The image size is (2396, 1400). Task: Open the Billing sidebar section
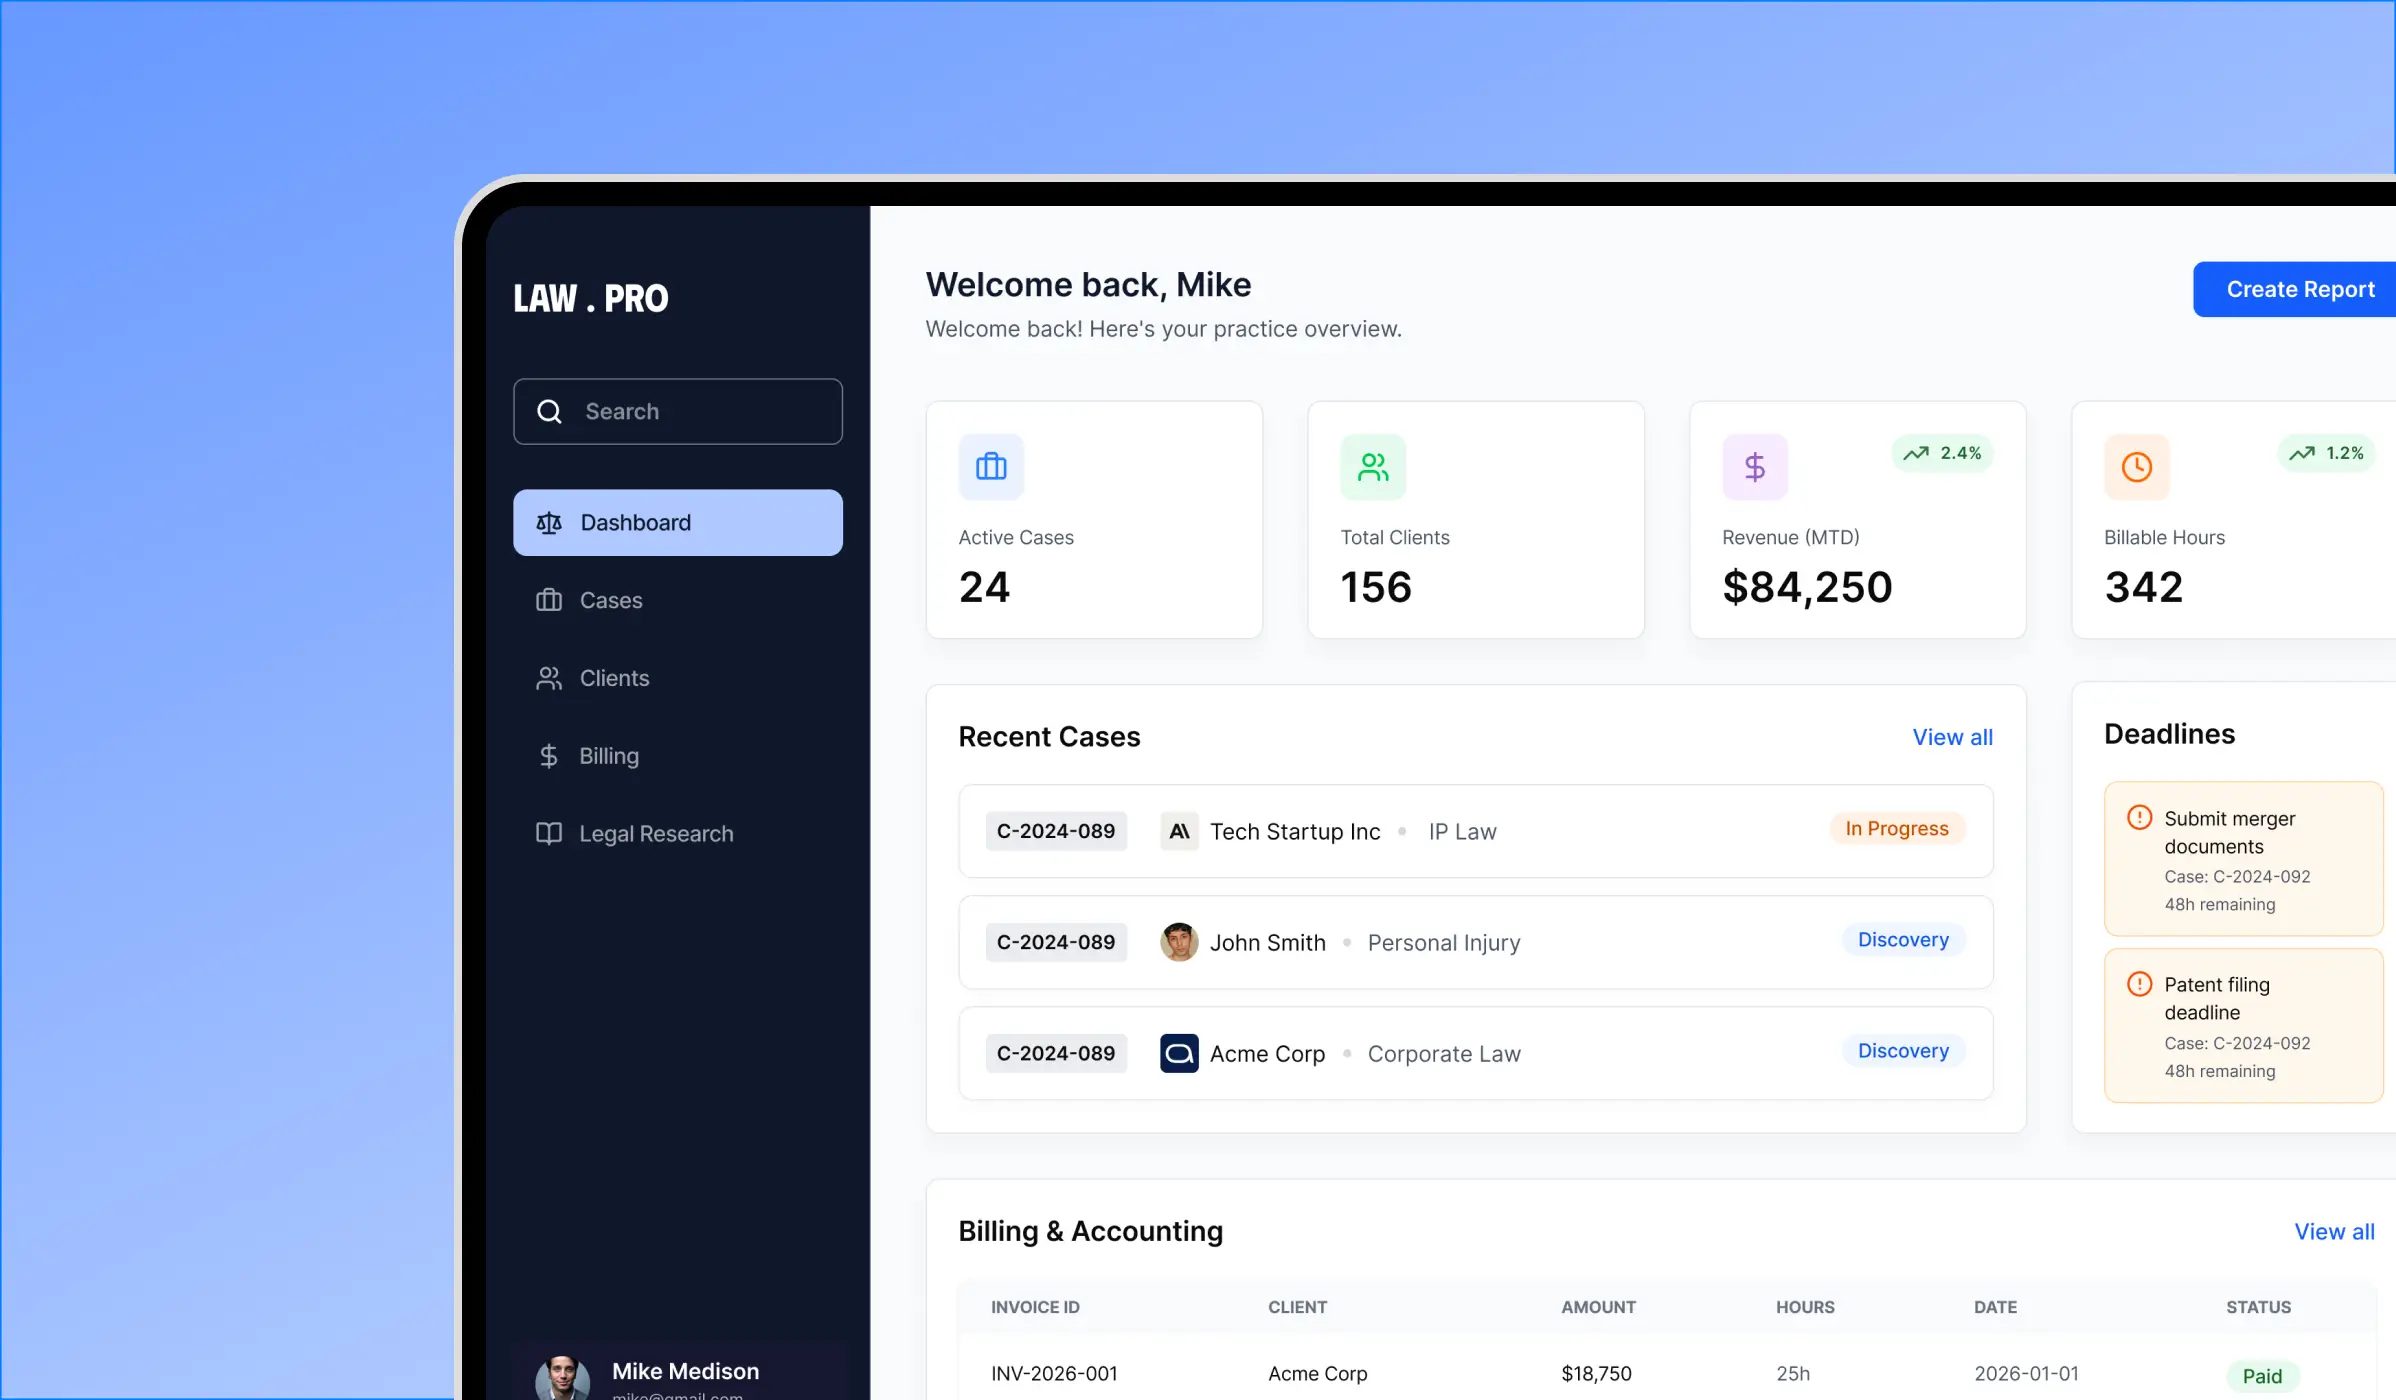pyautogui.click(x=678, y=756)
